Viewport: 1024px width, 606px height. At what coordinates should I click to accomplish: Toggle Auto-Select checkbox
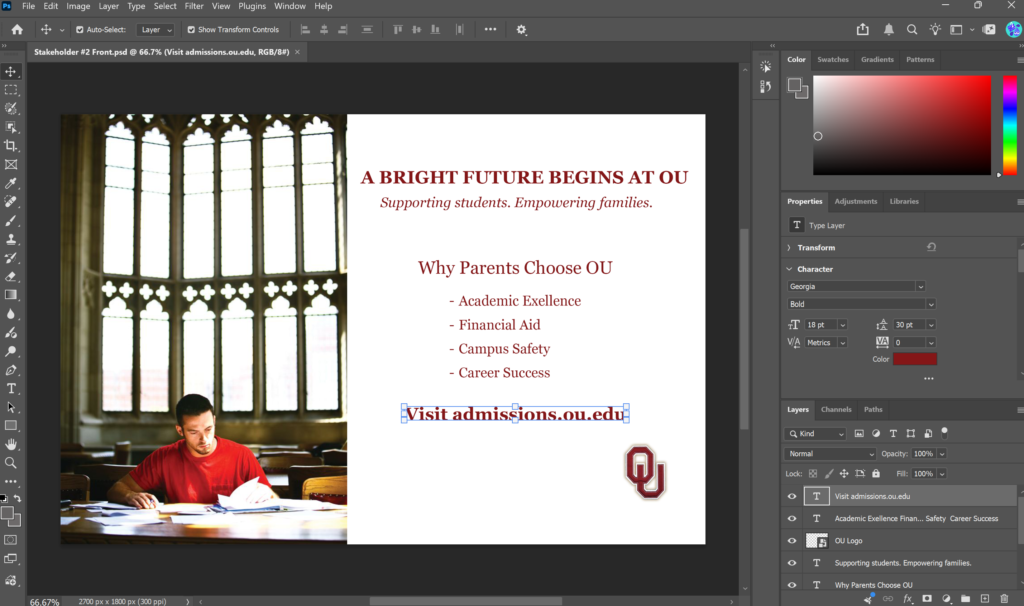[x=80, y=29]
